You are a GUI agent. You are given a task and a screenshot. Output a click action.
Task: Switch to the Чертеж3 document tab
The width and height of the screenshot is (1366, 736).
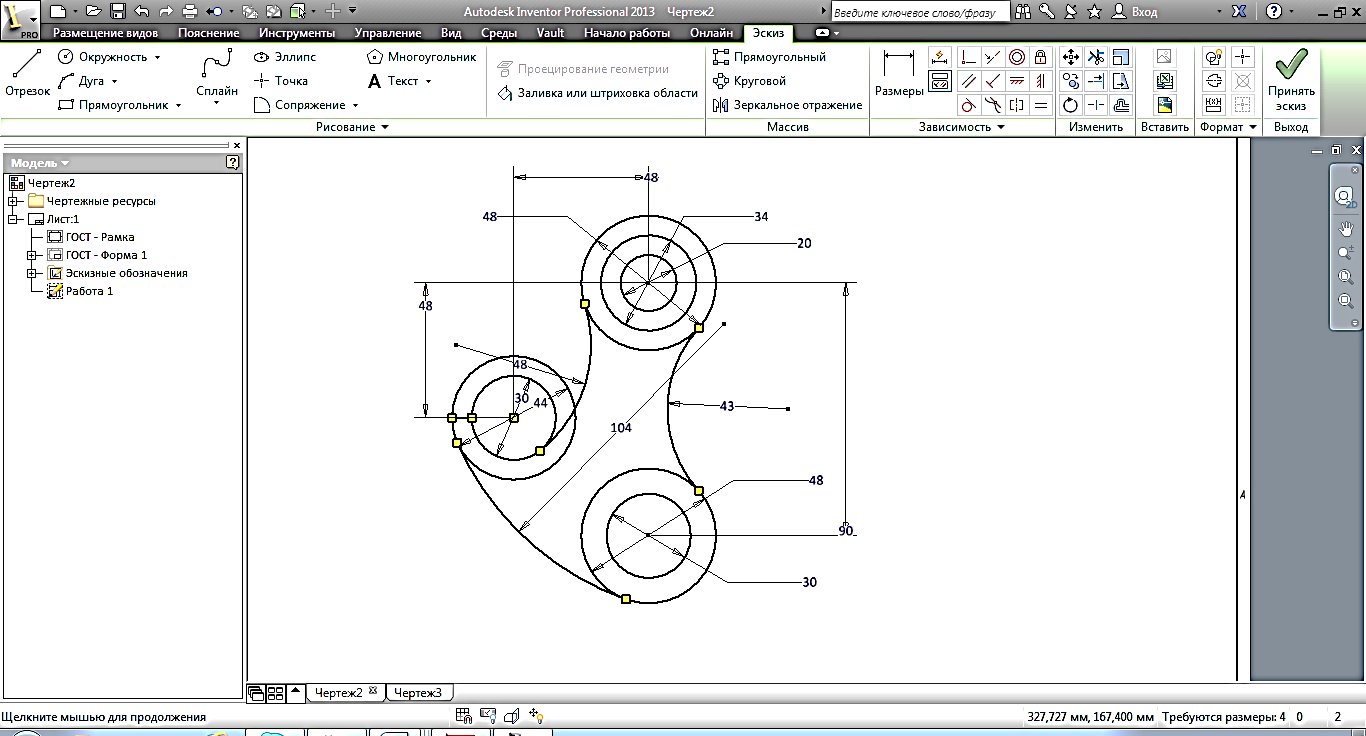pos(418,693)
